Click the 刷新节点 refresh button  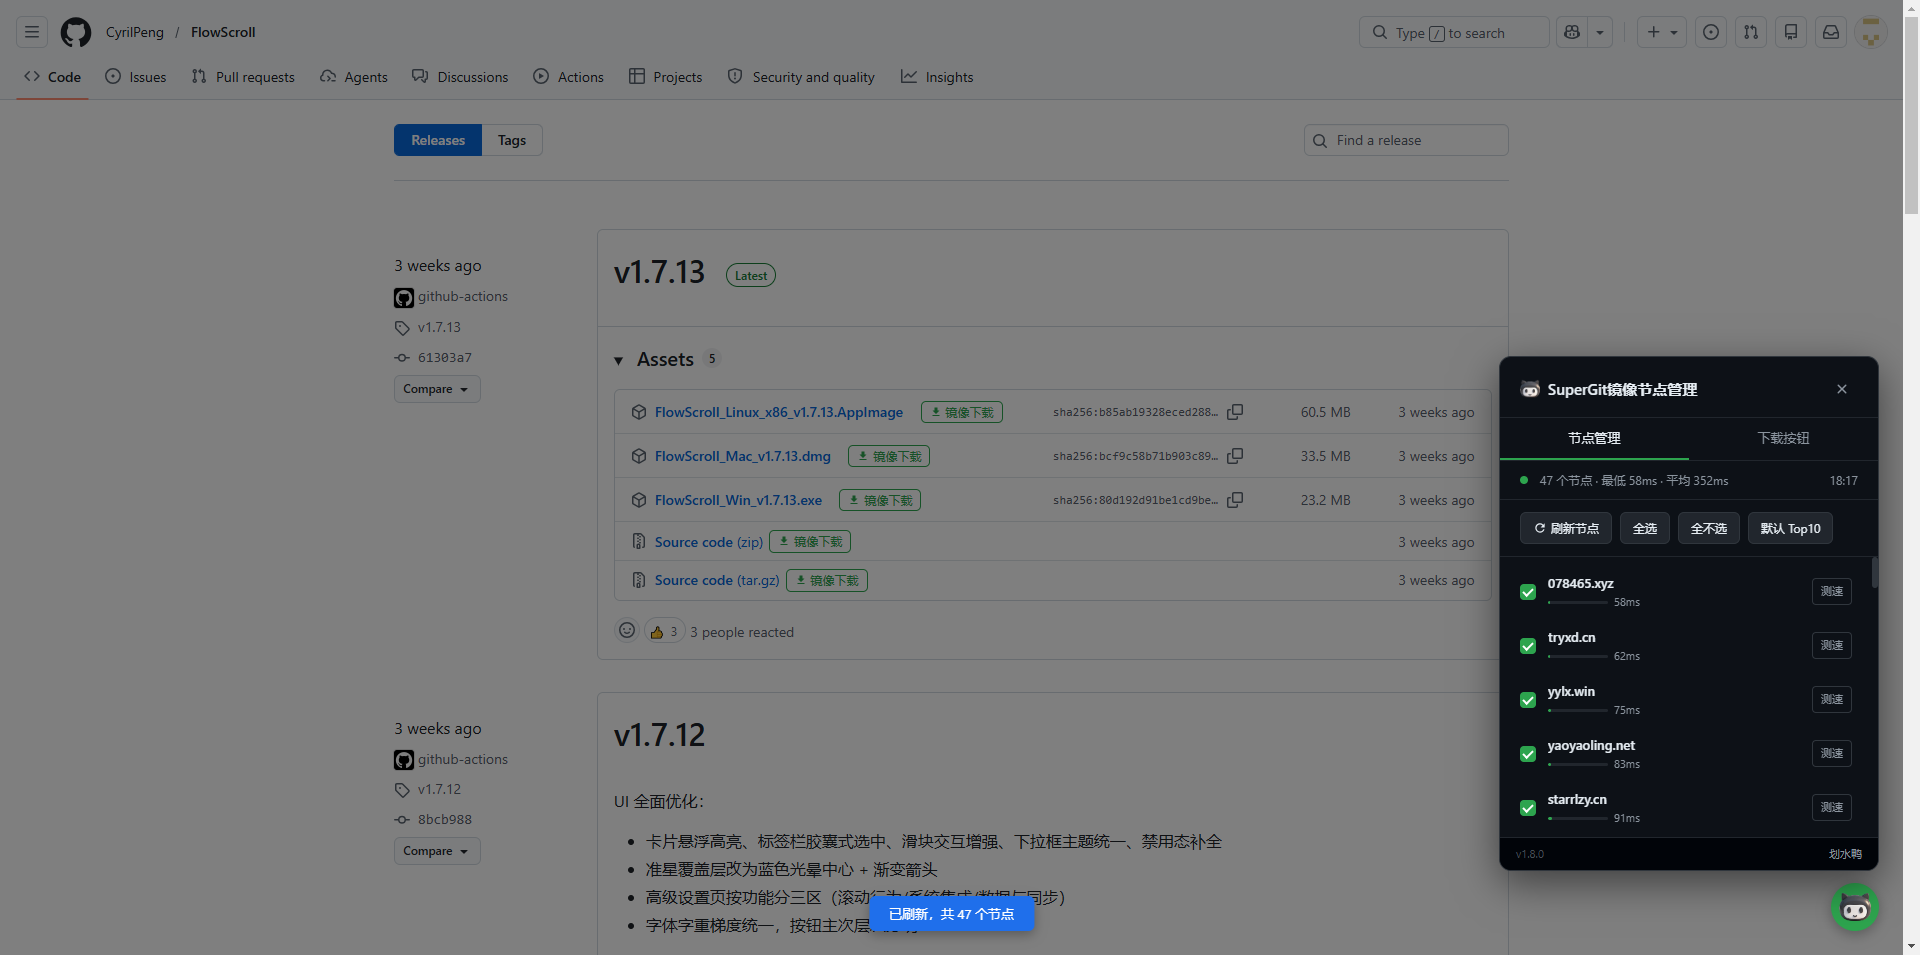tap(1566, 528)
